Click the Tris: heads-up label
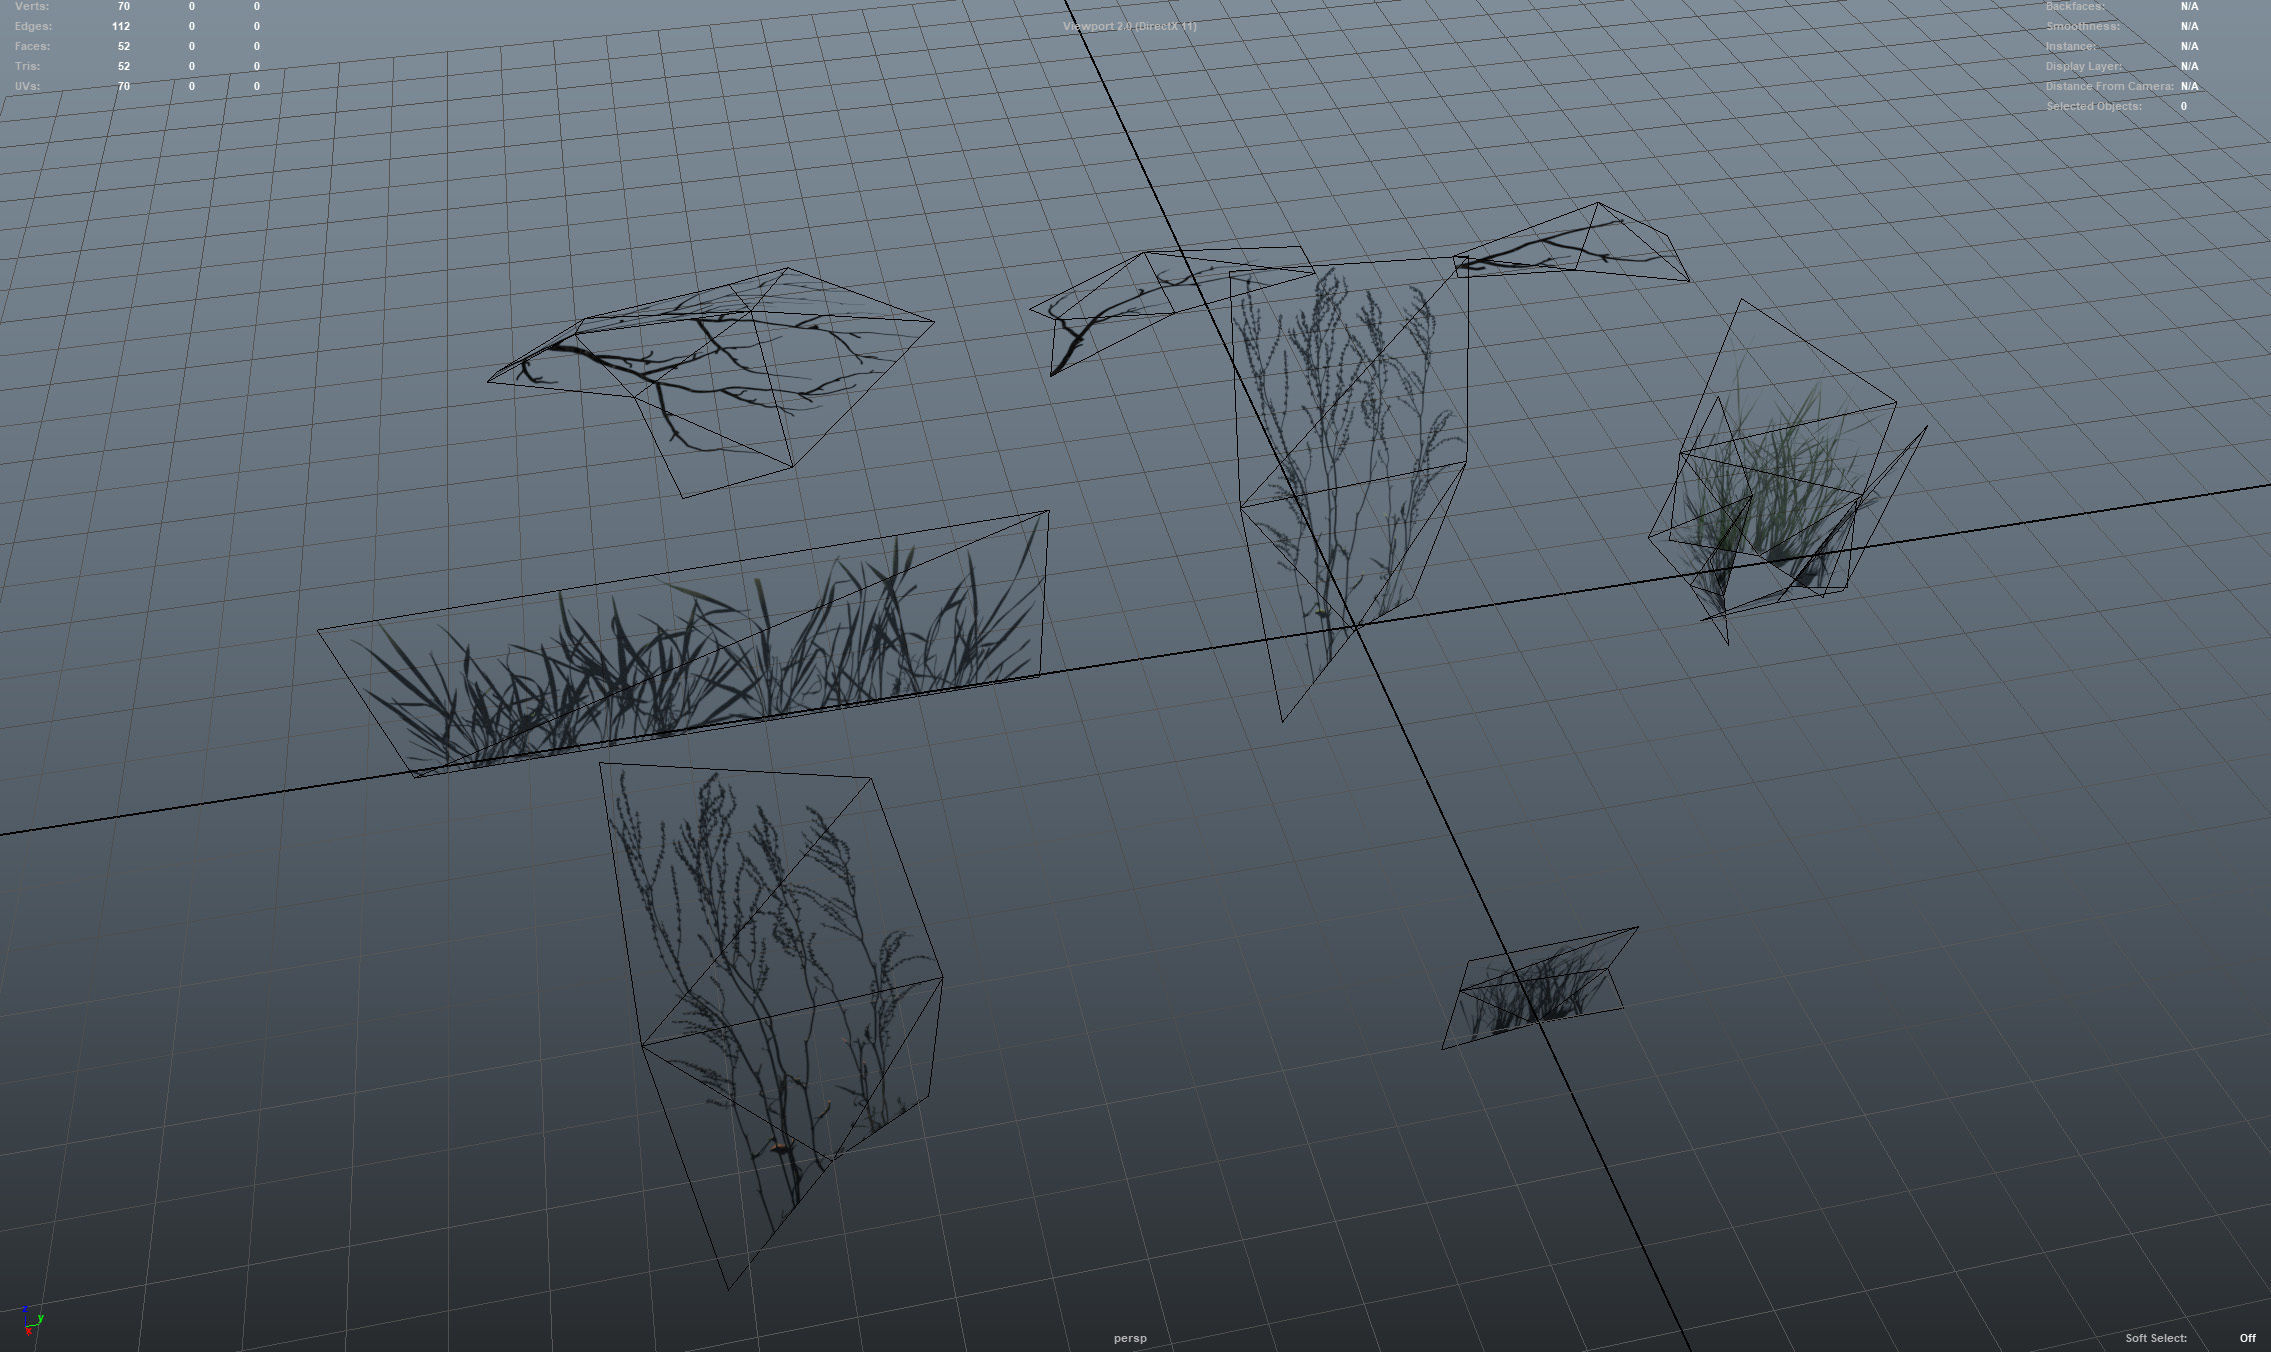Image resolution: width=2271 pixels, height=1352 pixels. [27, 66]
